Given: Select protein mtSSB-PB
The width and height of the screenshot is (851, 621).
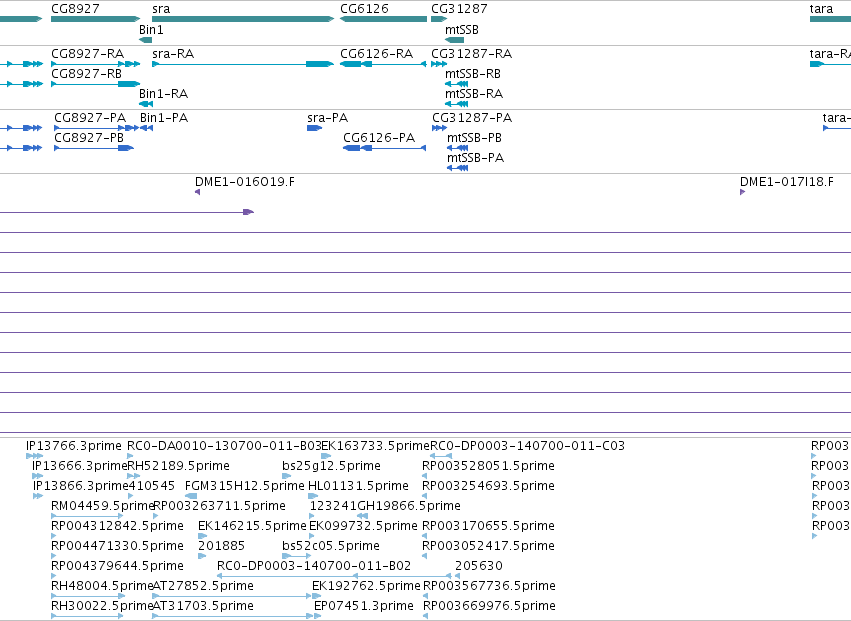Looking at the screenshot, I should [x=458, y=148].
